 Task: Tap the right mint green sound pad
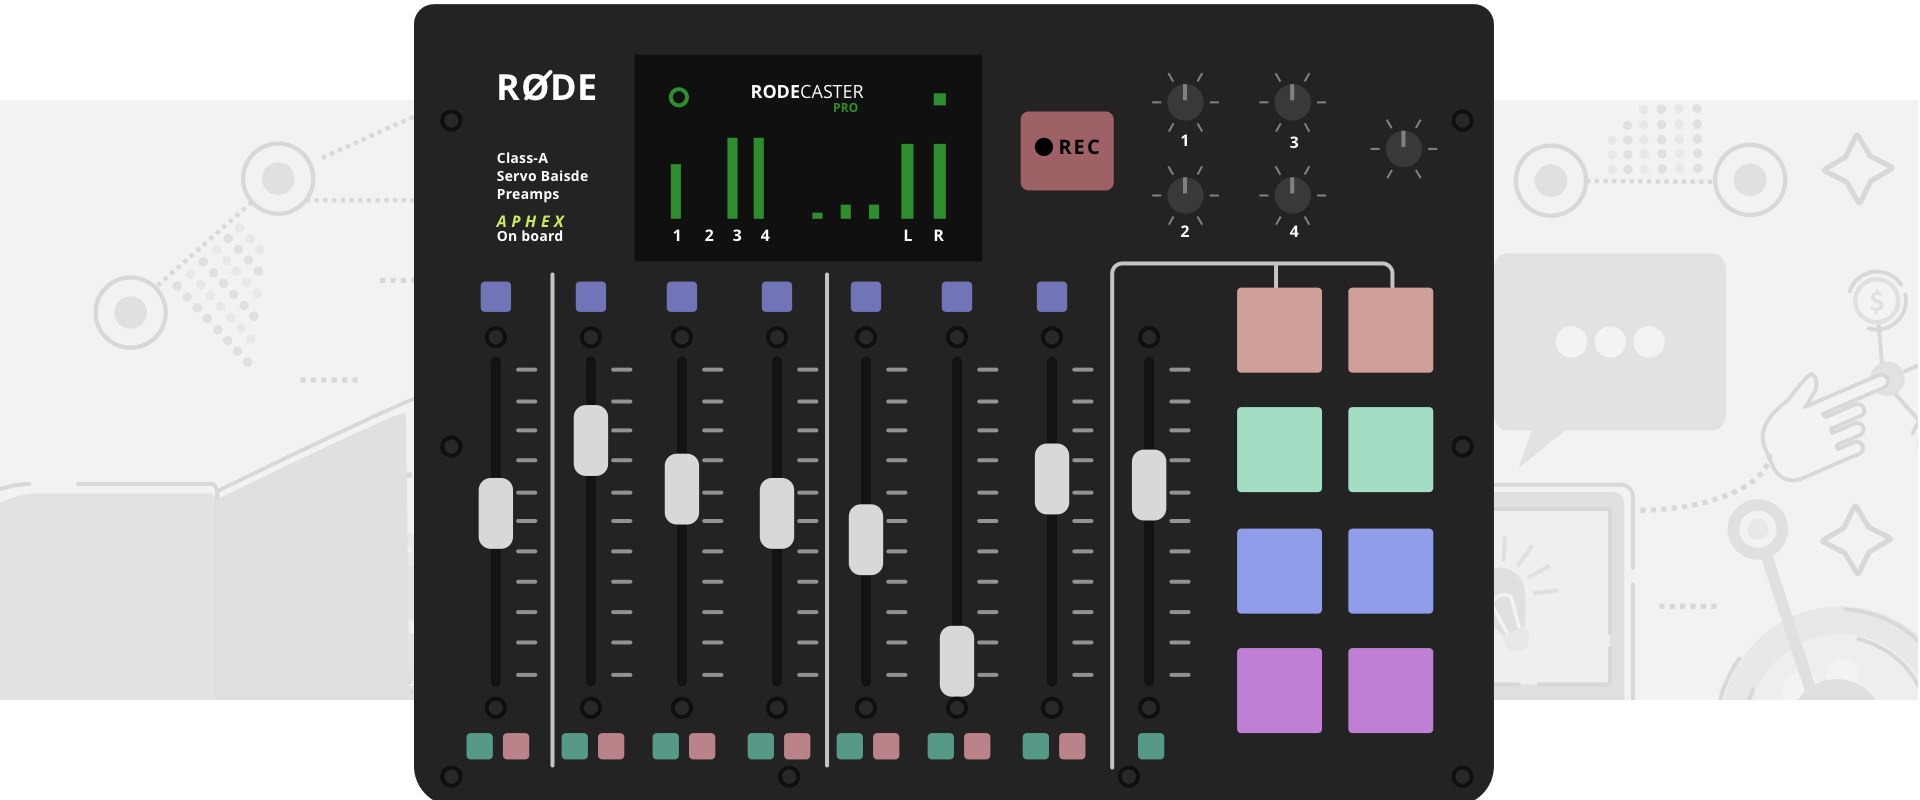coord(1390,449)
